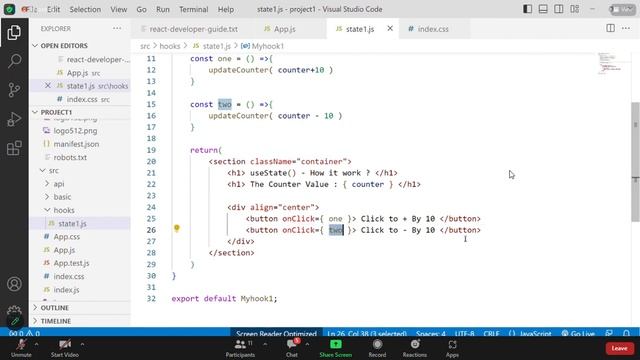The width and height of the screenshot is (640, 360).
Task: Toggle the secondary side bar layout icon
Action: [558, 9]
